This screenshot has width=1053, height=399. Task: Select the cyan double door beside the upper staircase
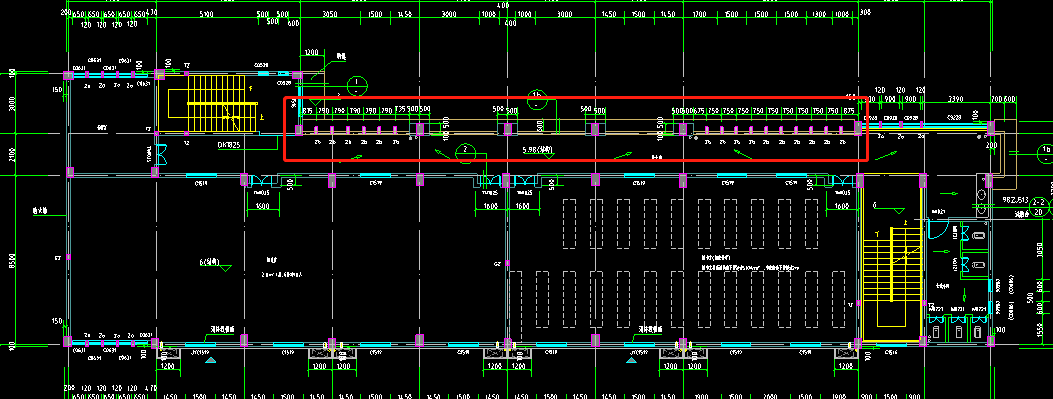pyautogui.click(x=161, y=154)
